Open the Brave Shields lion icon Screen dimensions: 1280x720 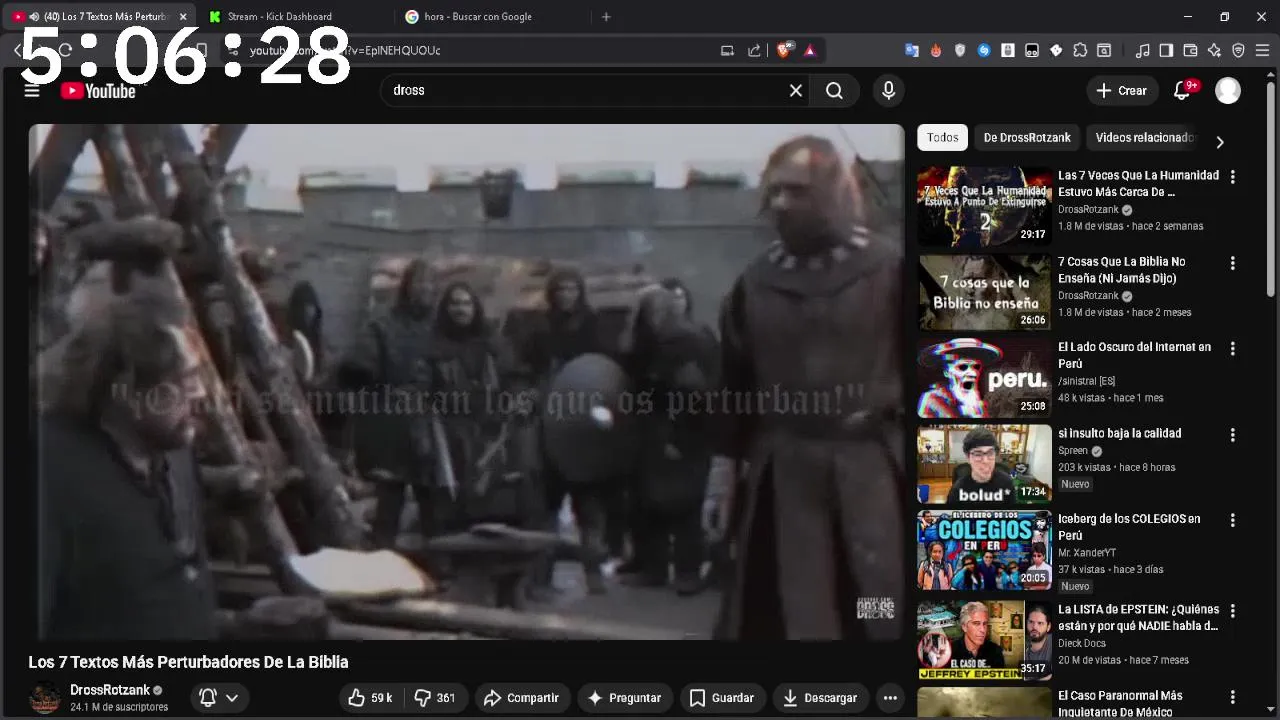pyautogui.click(x=785, y=50)
